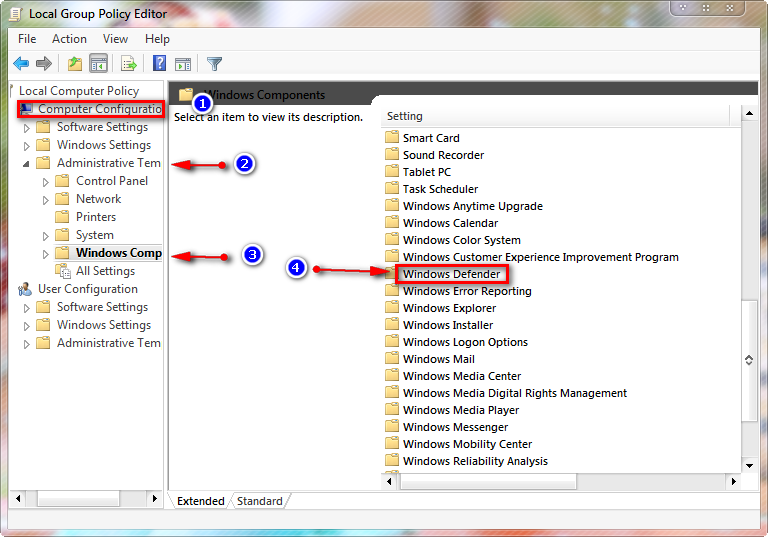Select Windows Customer Experience Improvement Program
Viewport: 768px width, 537px height.
[540, 257]
